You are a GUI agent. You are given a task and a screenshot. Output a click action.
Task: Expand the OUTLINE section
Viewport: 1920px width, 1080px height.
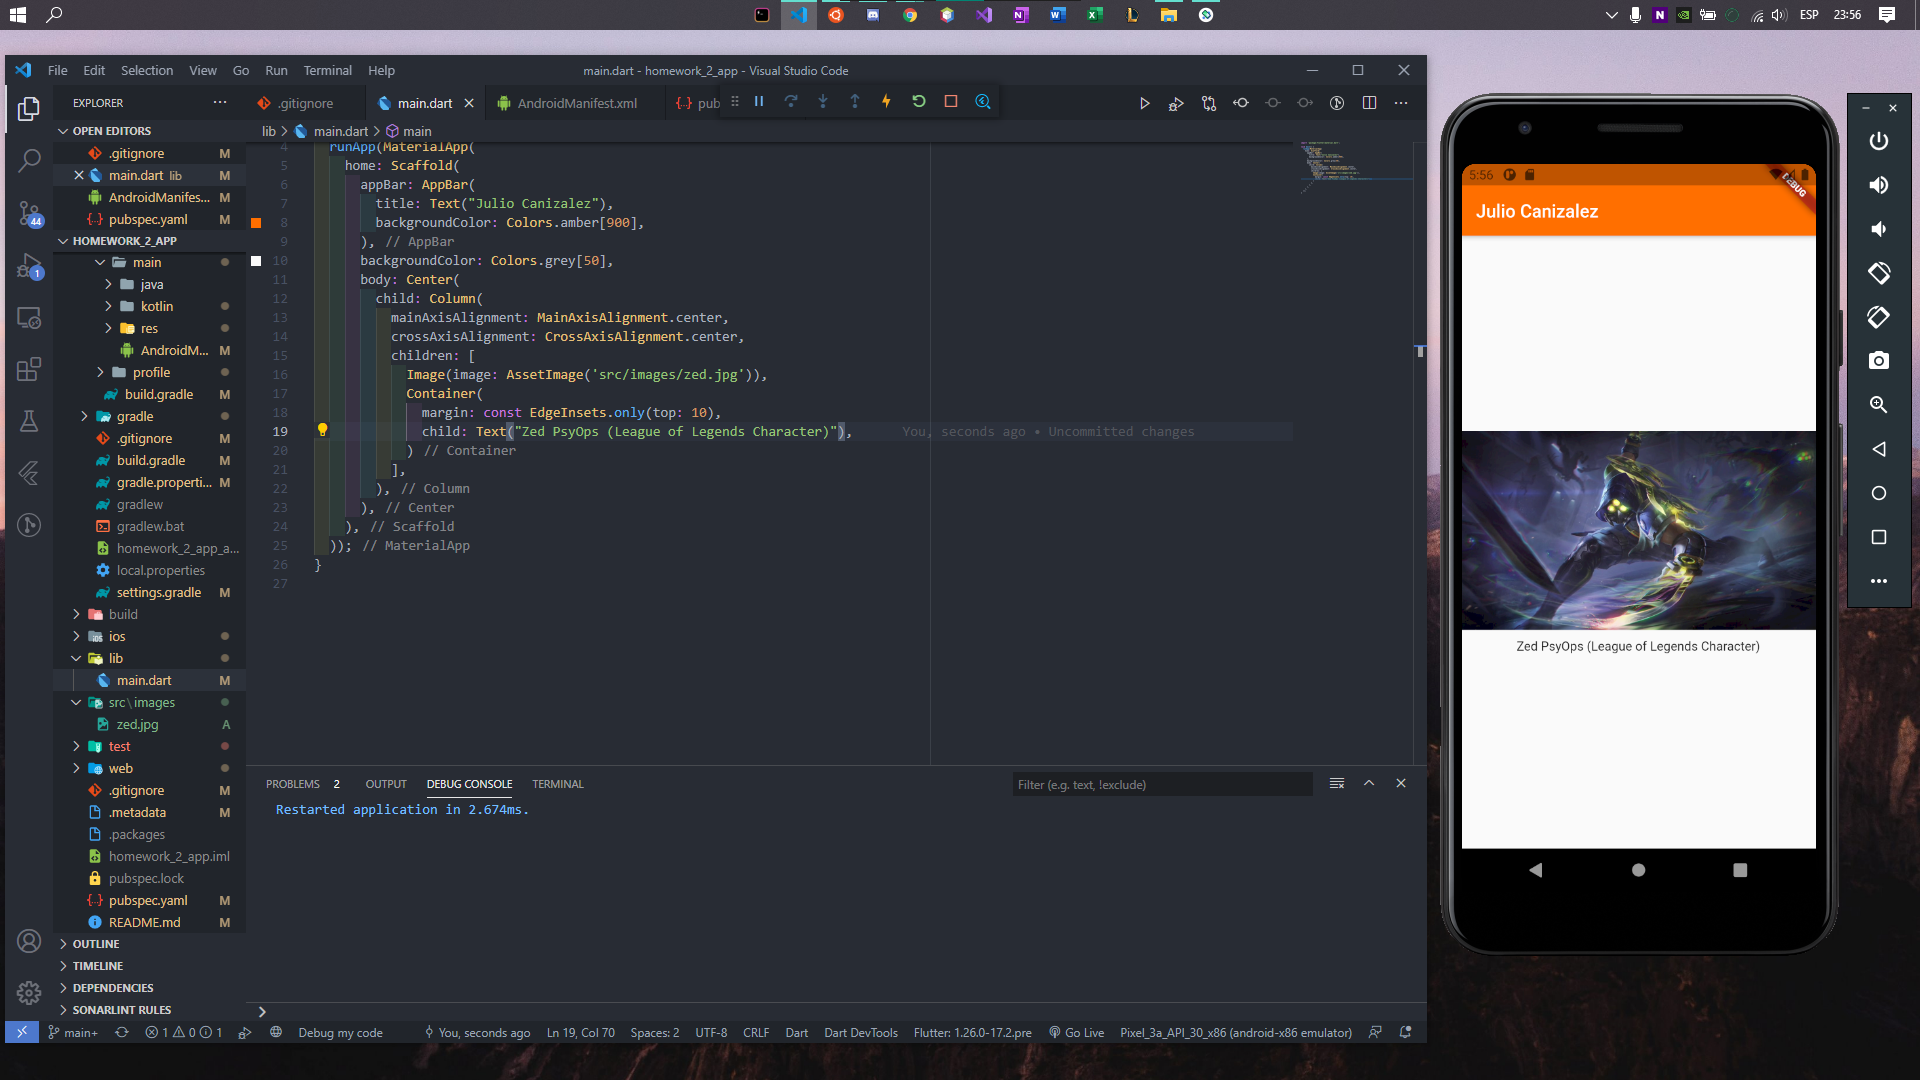(96, 944)
